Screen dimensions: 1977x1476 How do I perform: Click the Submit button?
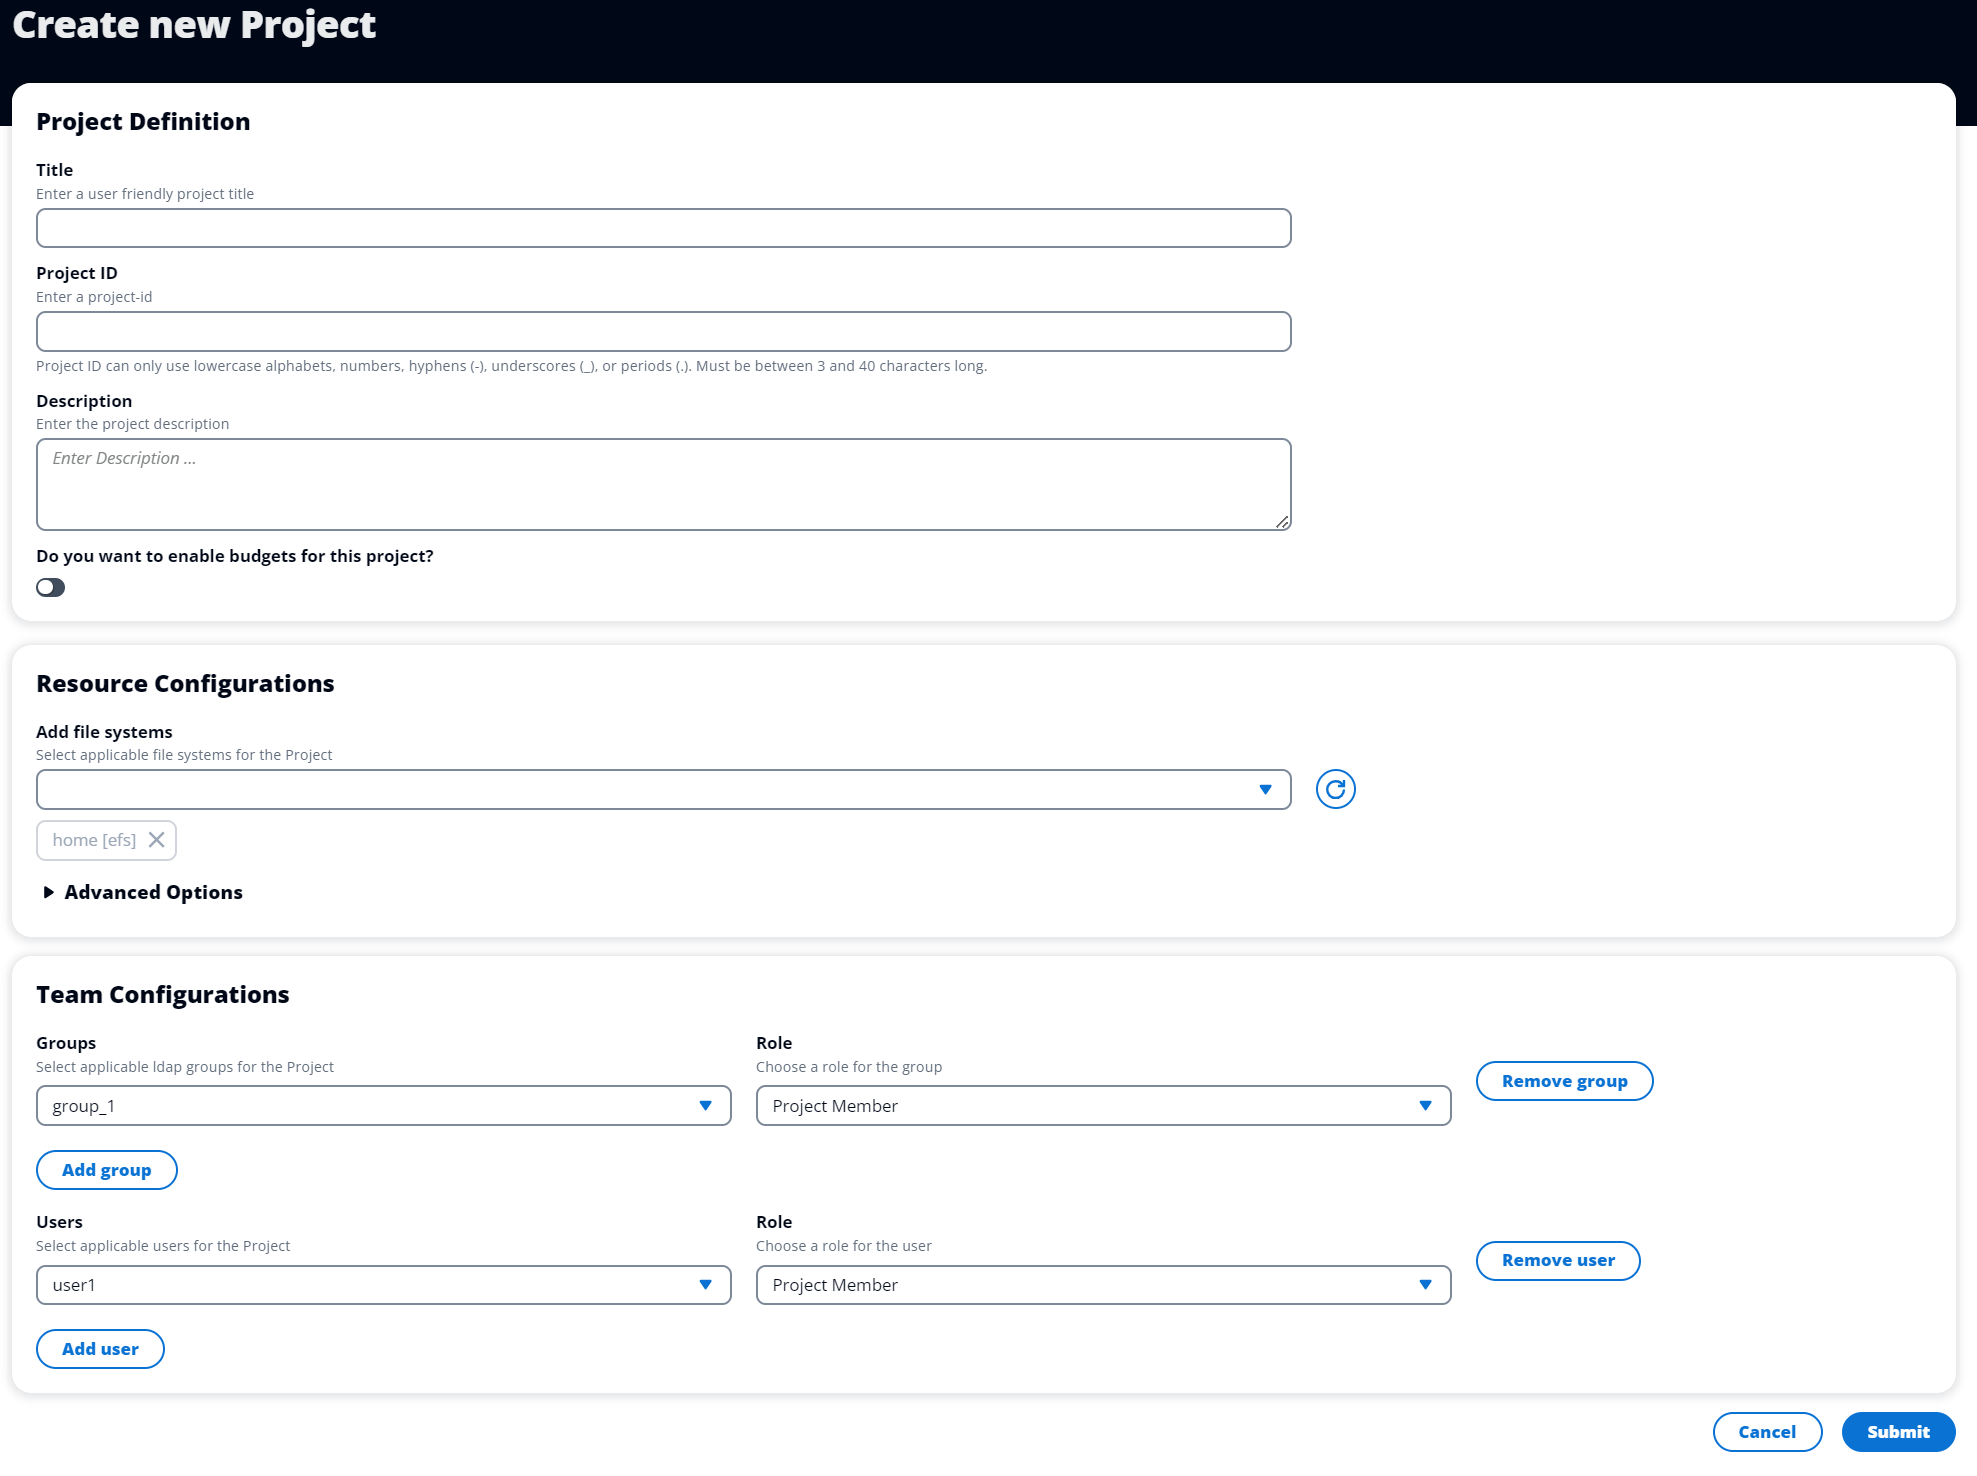pos(1898,1431)
